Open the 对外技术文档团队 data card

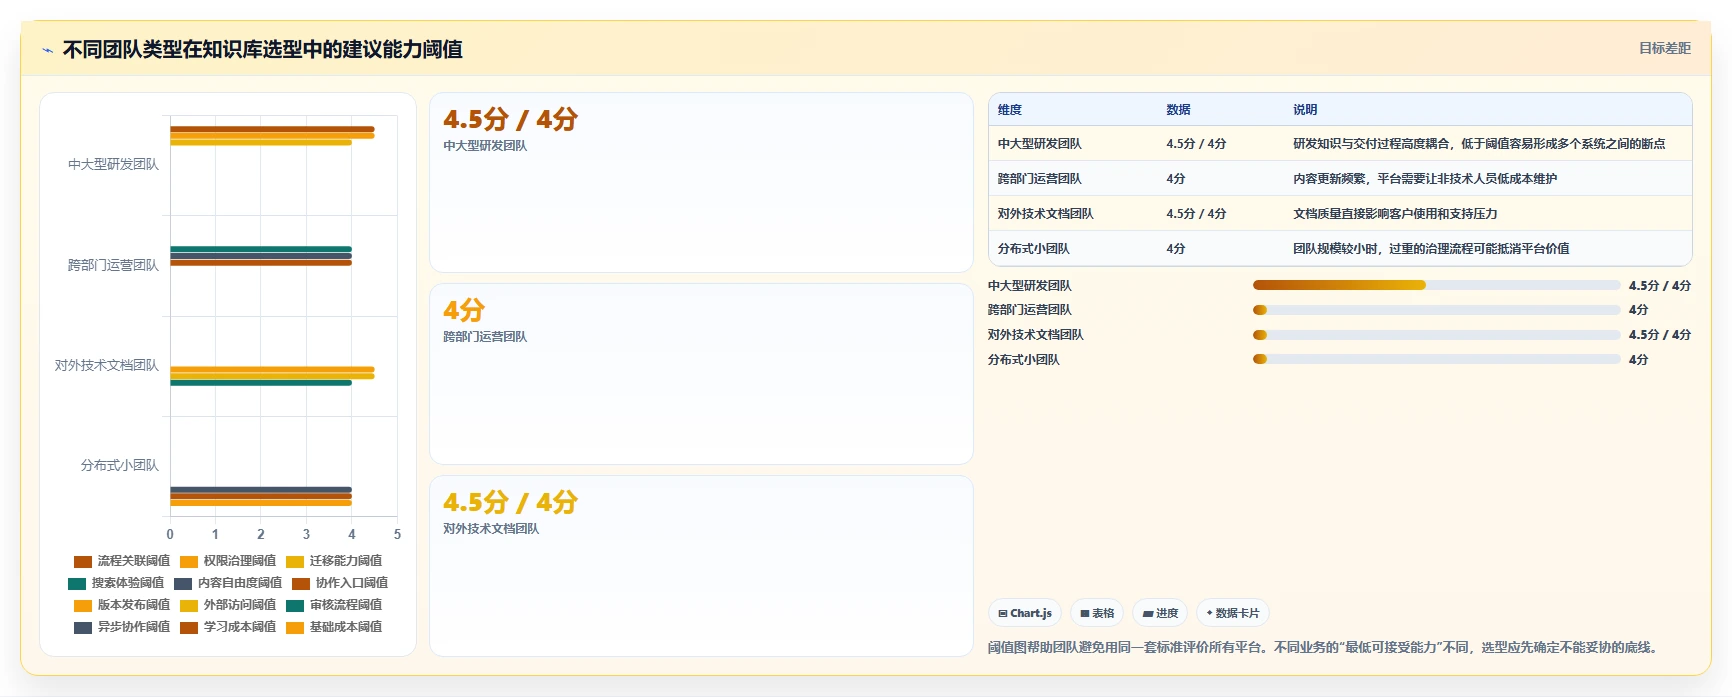pos(701,566)
